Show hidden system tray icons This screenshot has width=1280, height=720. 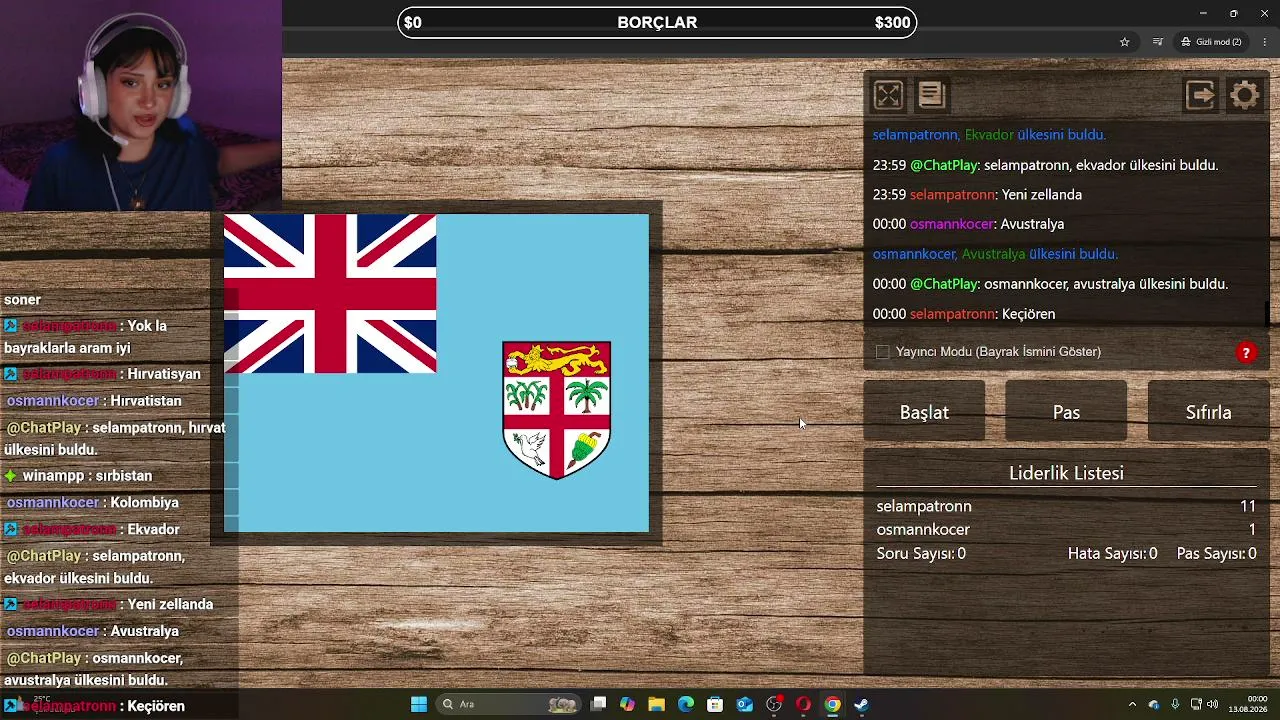coord(1132,705)
